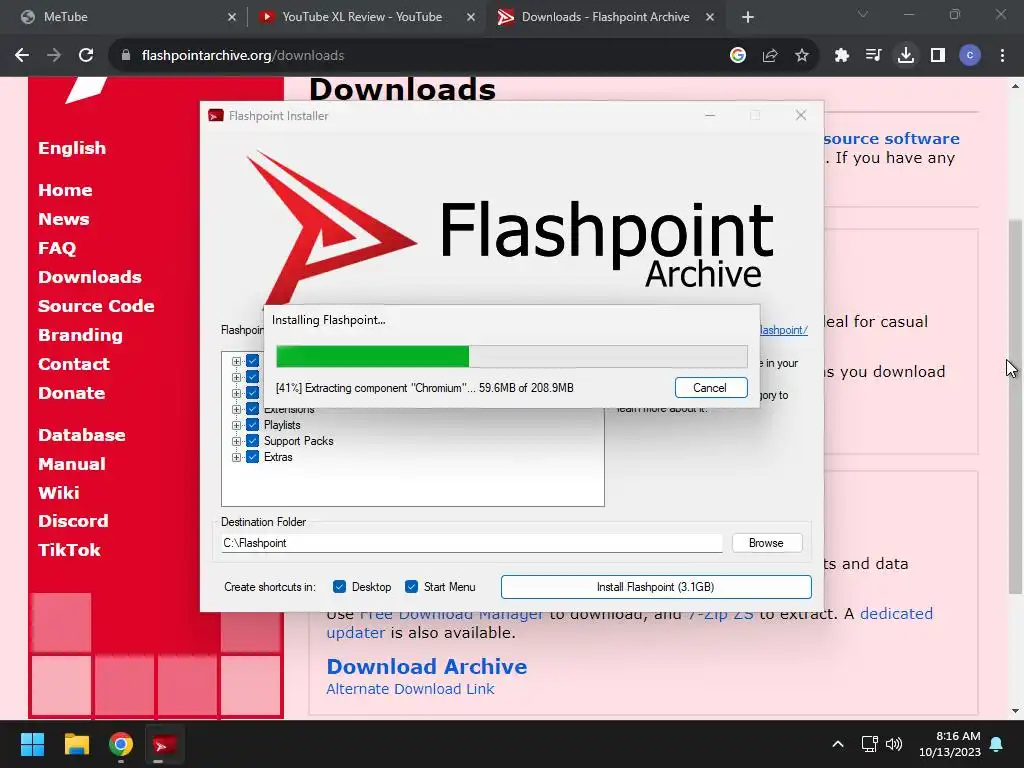Uncheck the Extensions component checkbox

coord(253,409)
